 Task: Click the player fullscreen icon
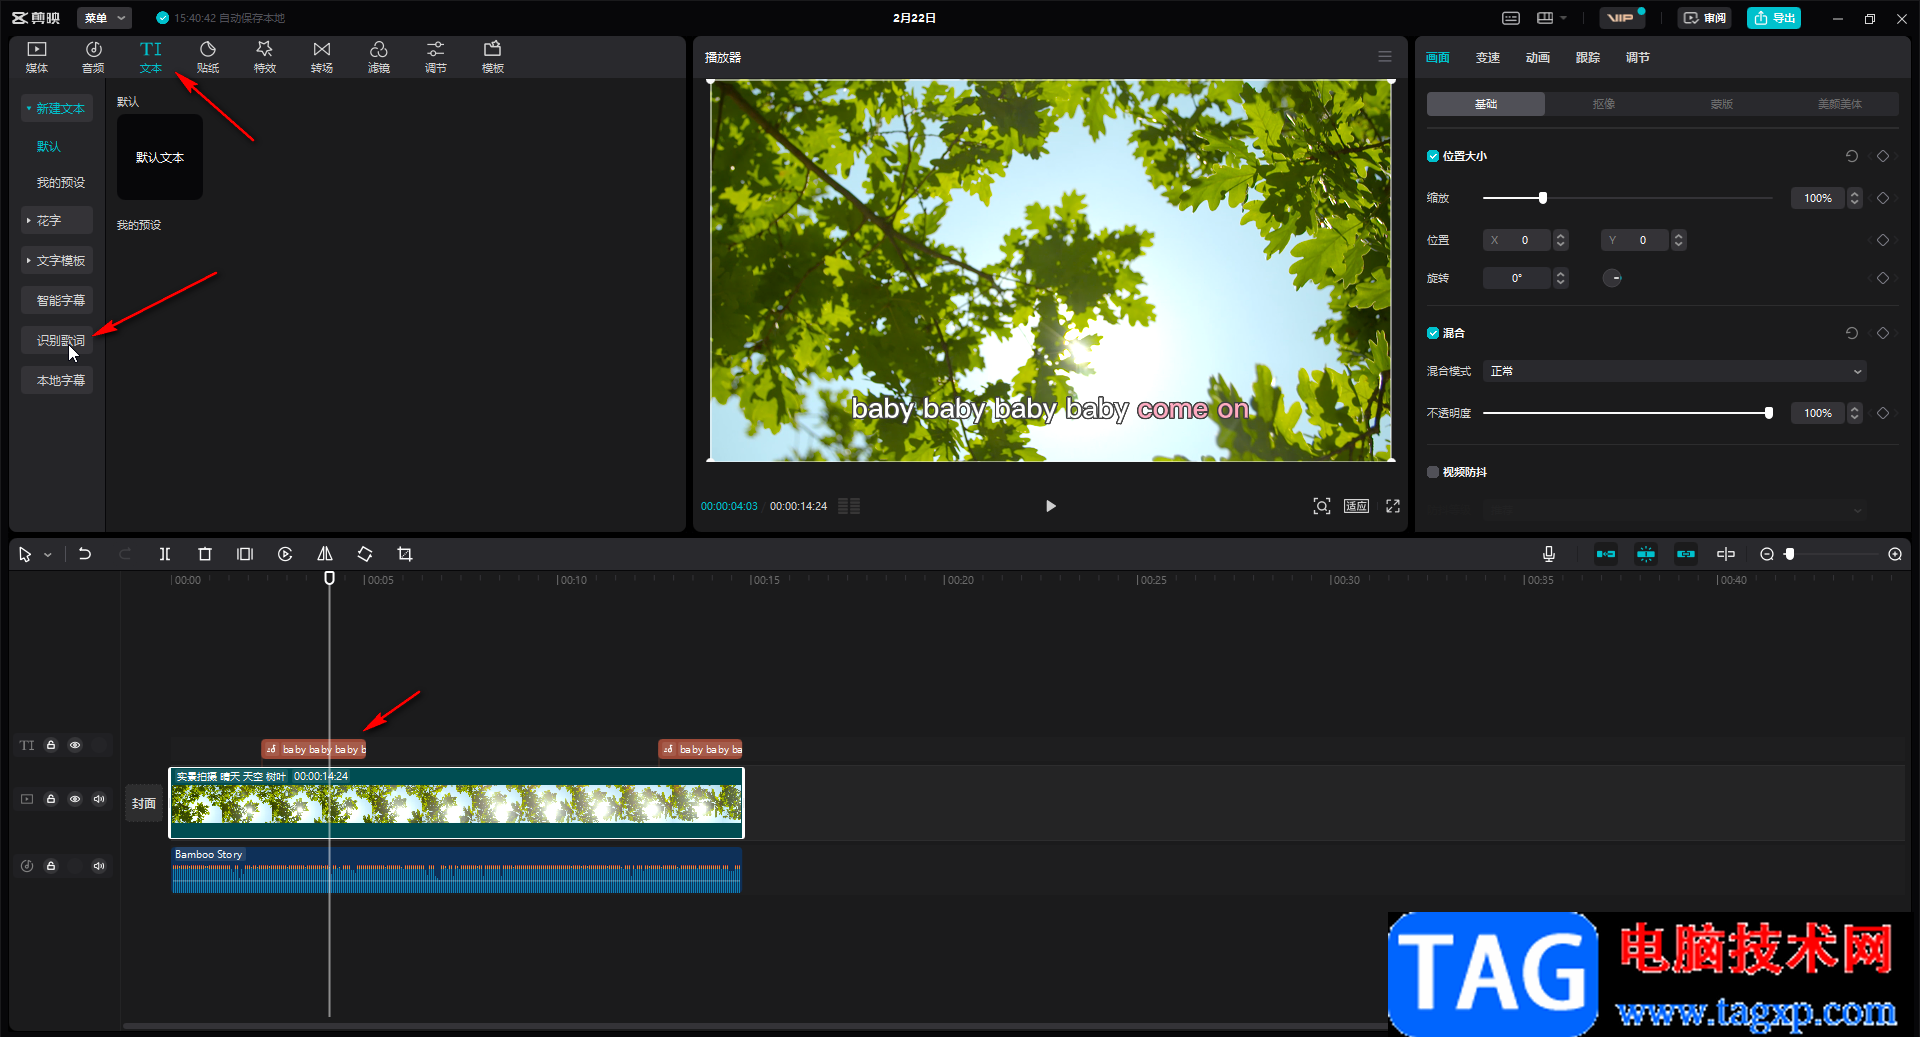pyautogui.click(x=1393, y=506)
